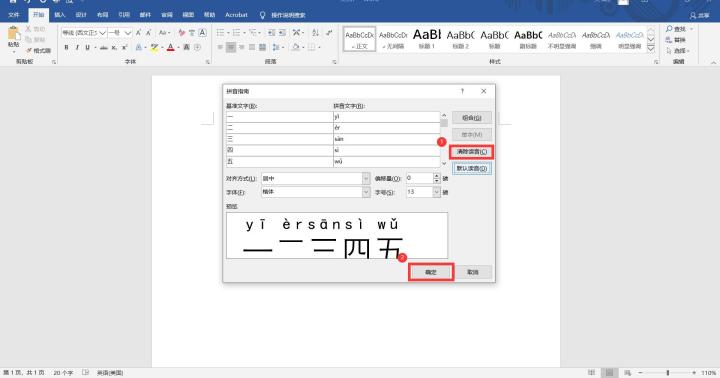
Task: Open the ruby Size (字号) dropdown
Action: tap(436, 192)
